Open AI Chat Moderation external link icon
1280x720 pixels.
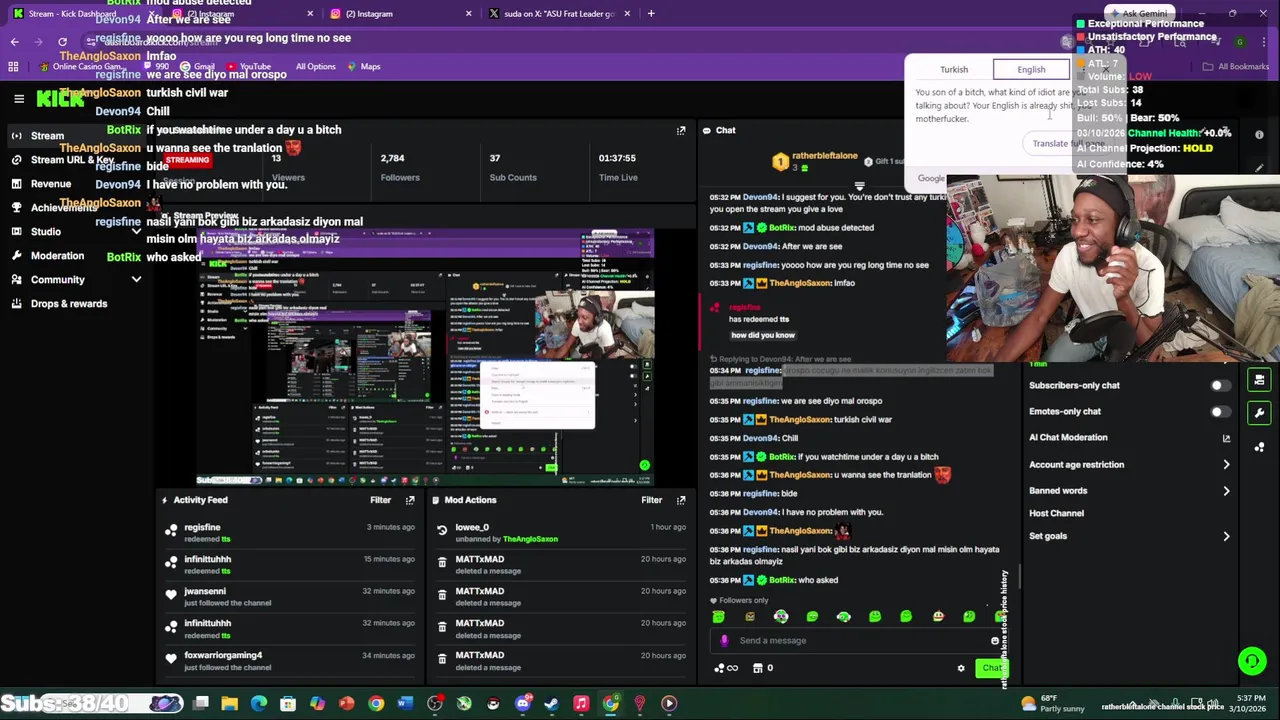click(x=1226, y=438)
